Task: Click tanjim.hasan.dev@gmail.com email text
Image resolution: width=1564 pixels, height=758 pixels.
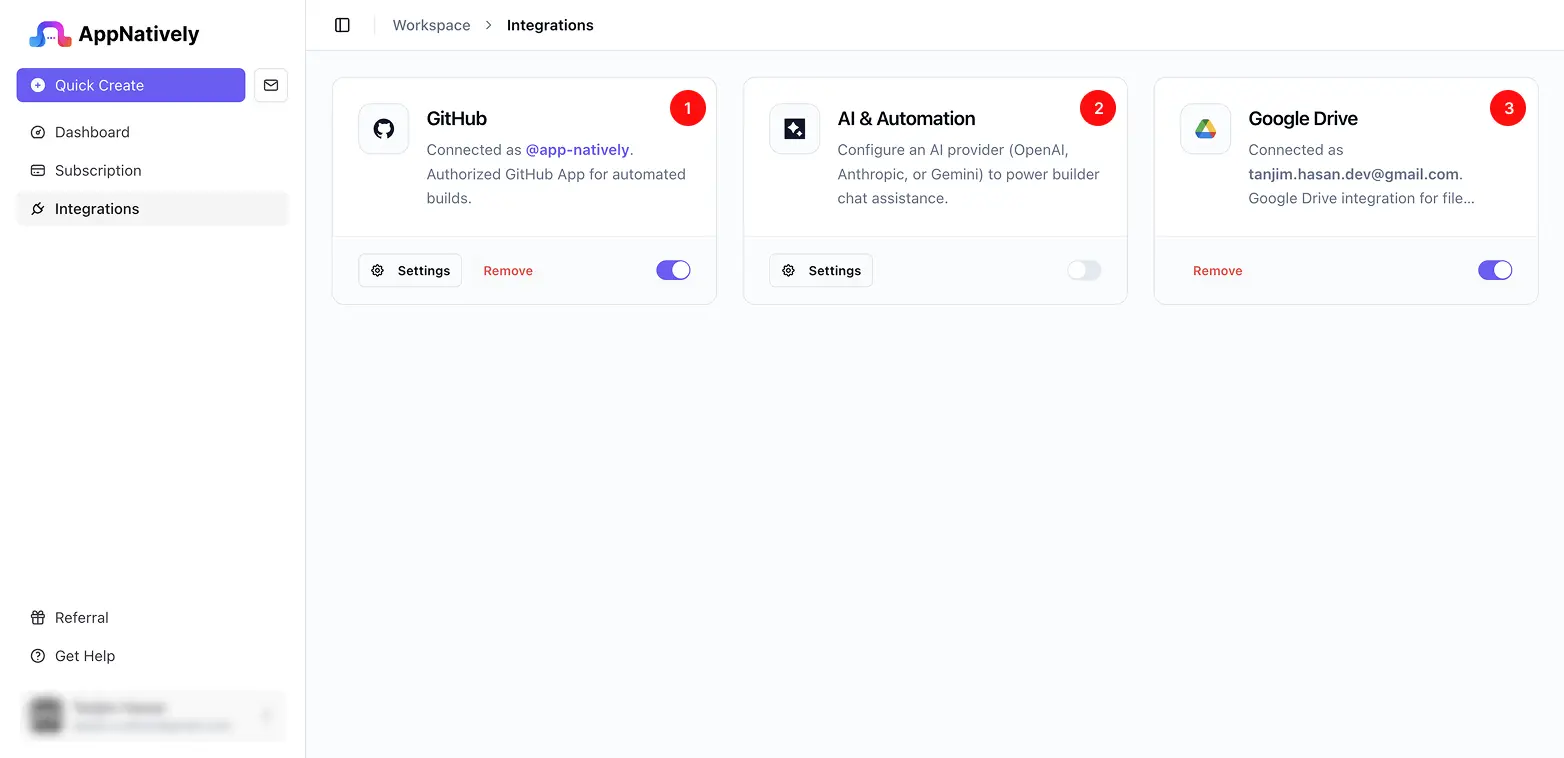Action: (x=1354, y=174)
